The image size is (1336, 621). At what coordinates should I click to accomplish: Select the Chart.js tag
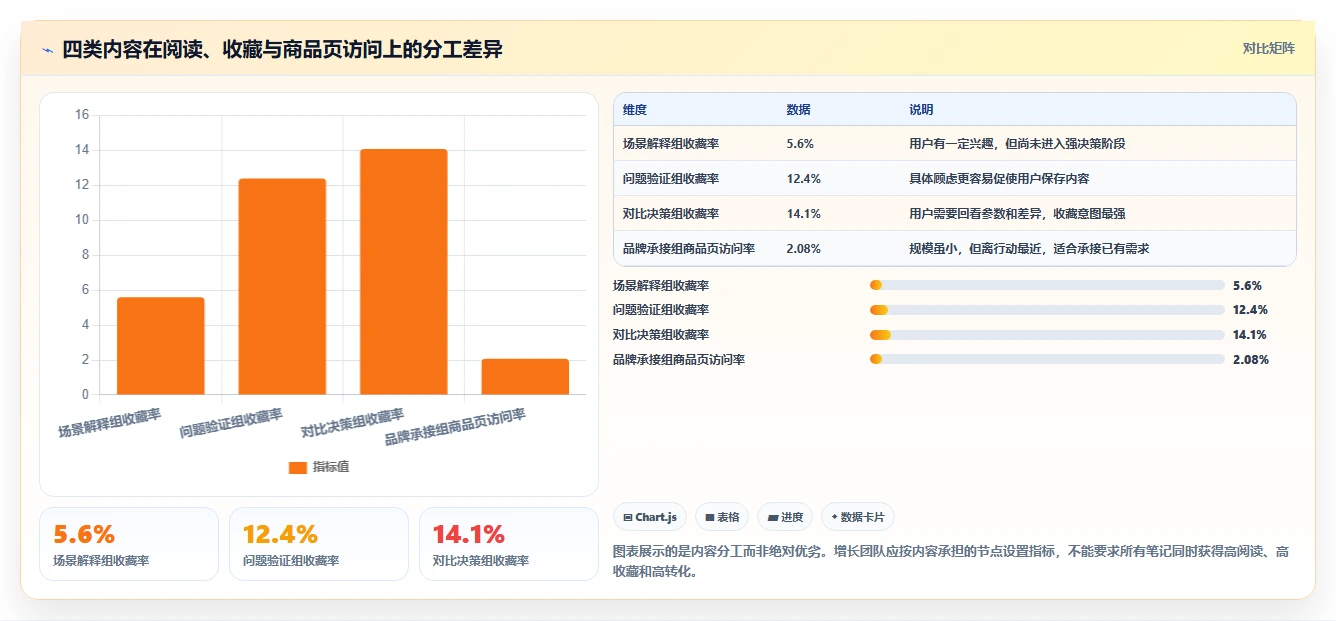tap(650, 517)
